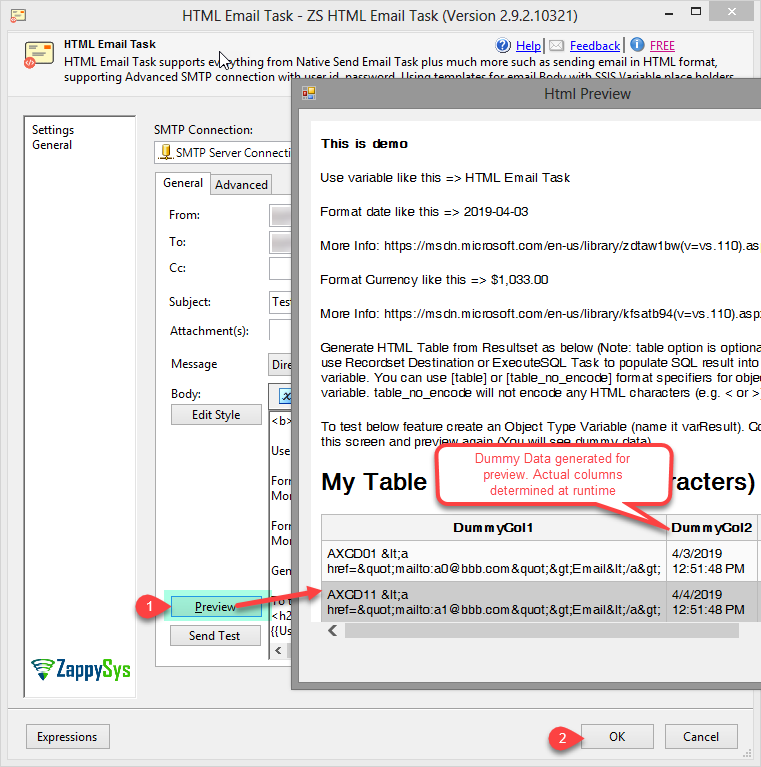Click the Preview button
The width and height of the screenshot is (761, 767).
(216, 607)
